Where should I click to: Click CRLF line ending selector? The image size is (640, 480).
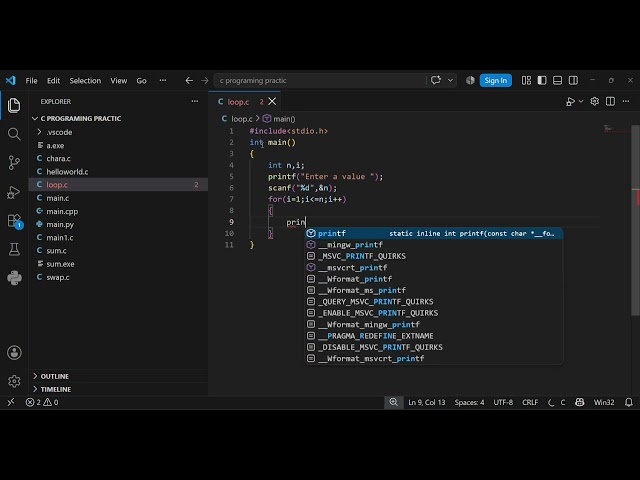pos(530,402)
